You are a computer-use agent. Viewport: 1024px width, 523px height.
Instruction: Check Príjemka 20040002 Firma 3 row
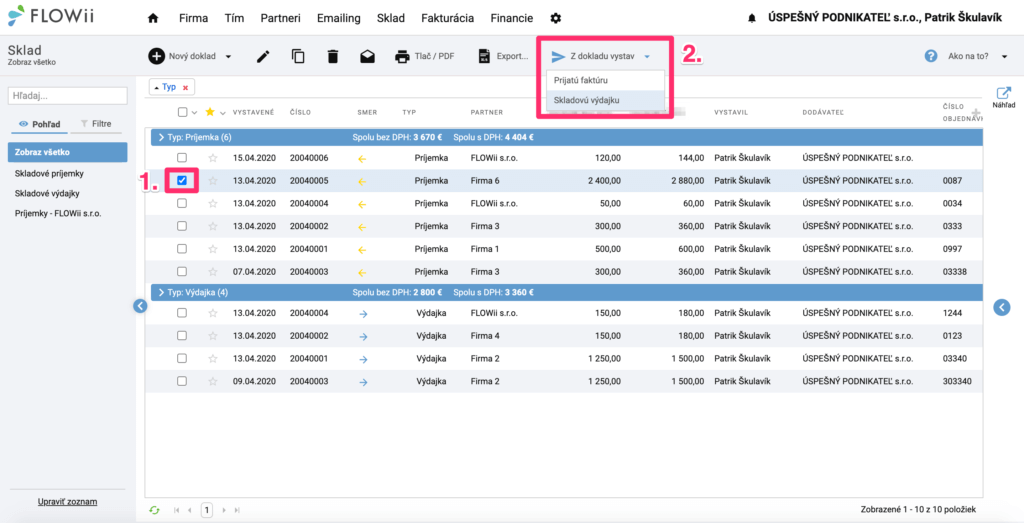[182, 226]
